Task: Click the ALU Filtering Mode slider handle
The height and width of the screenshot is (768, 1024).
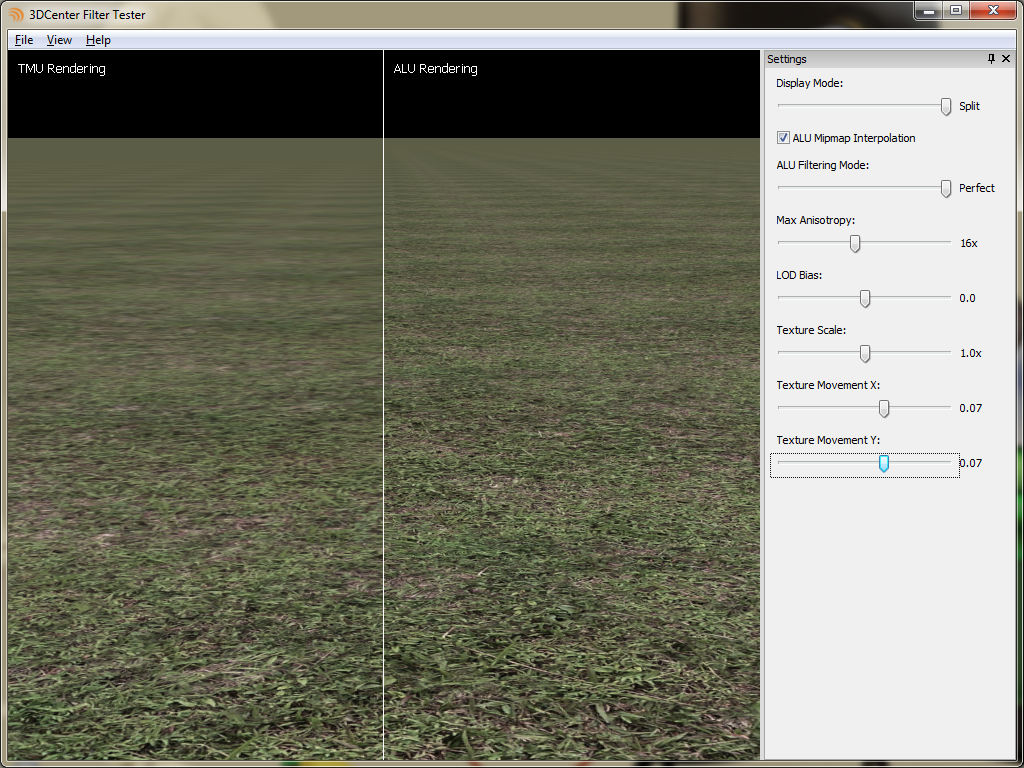Action: coord(946,188)
